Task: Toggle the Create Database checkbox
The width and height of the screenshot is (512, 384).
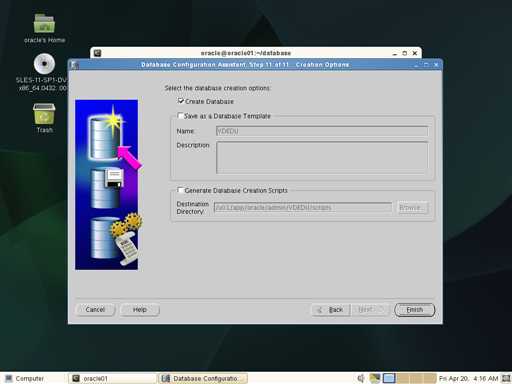Action: [181, 101]
